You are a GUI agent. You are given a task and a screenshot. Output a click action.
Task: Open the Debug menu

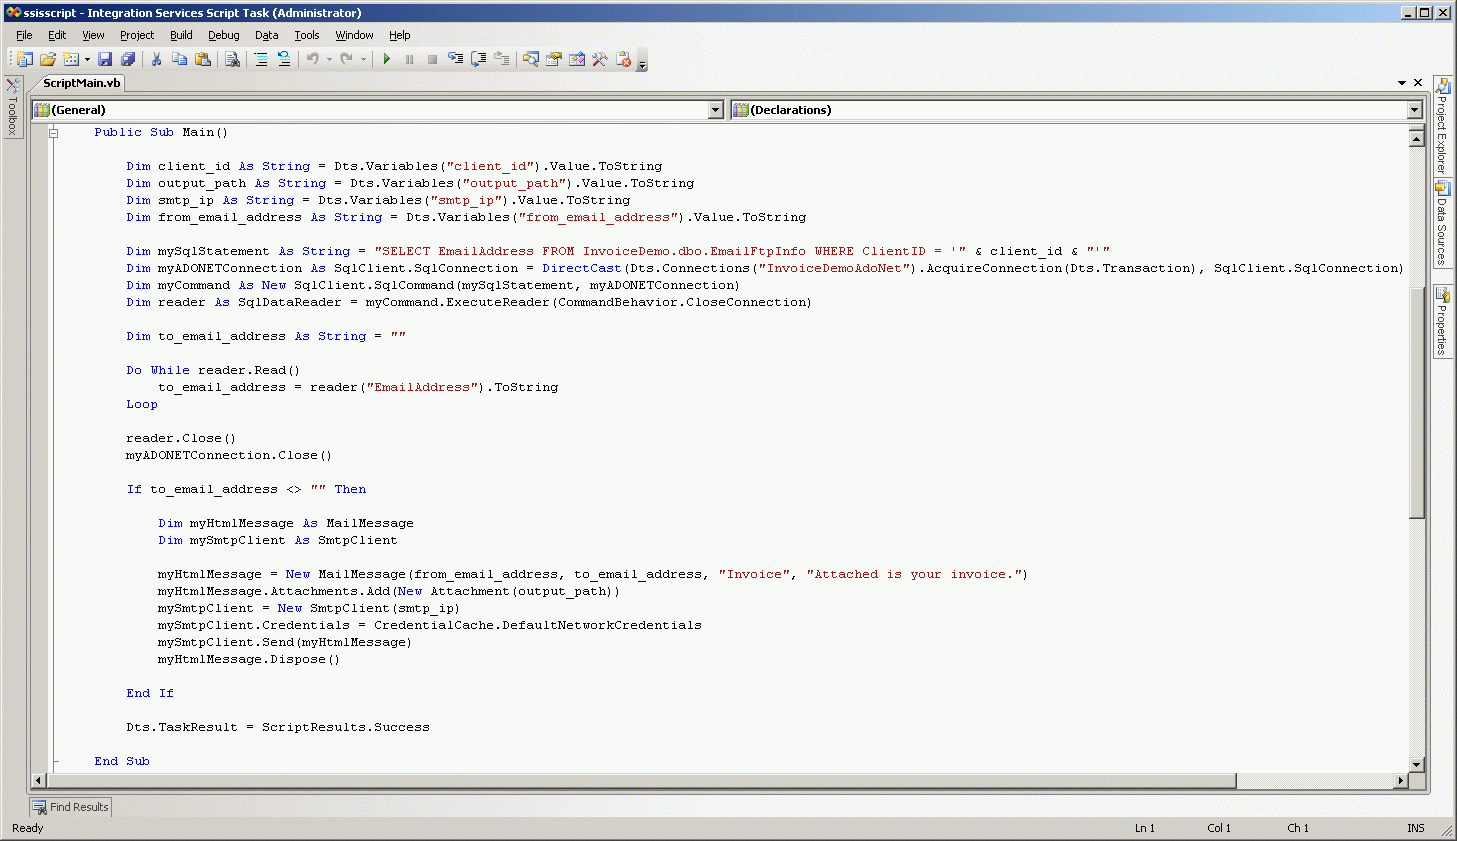(x=223, y=35)
